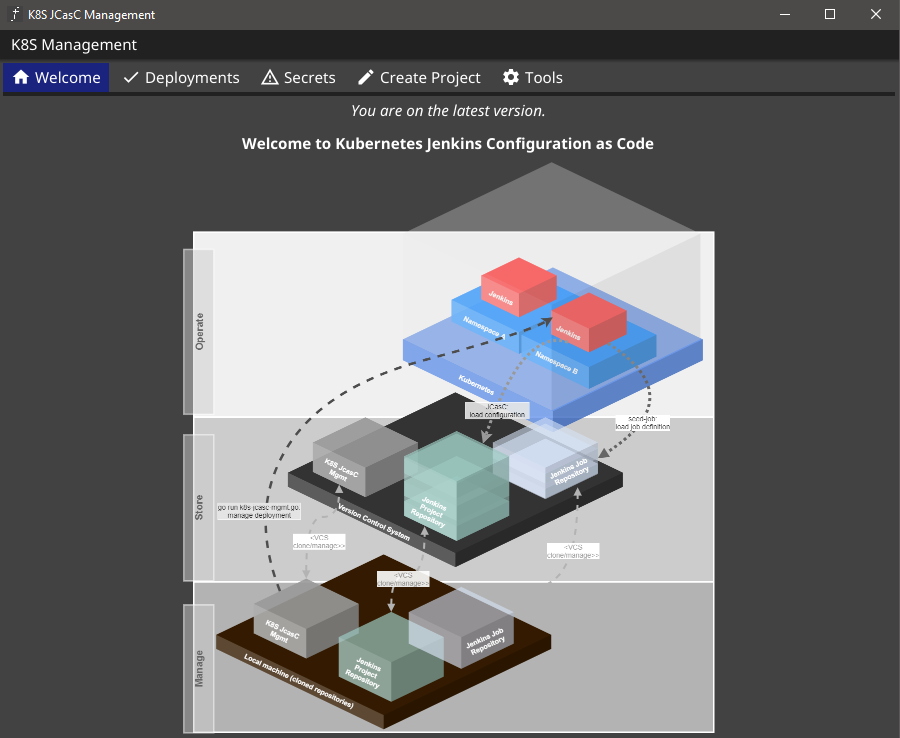The width and height of the screenshot is (900, 738).
Task: Click the 'JCasC: load configuration' label
Action: pos(497,410)
